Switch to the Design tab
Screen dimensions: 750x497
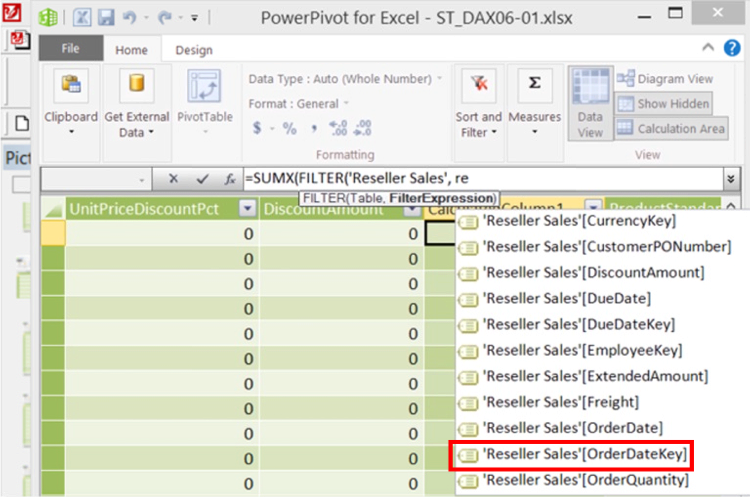(x=194, y=50)
